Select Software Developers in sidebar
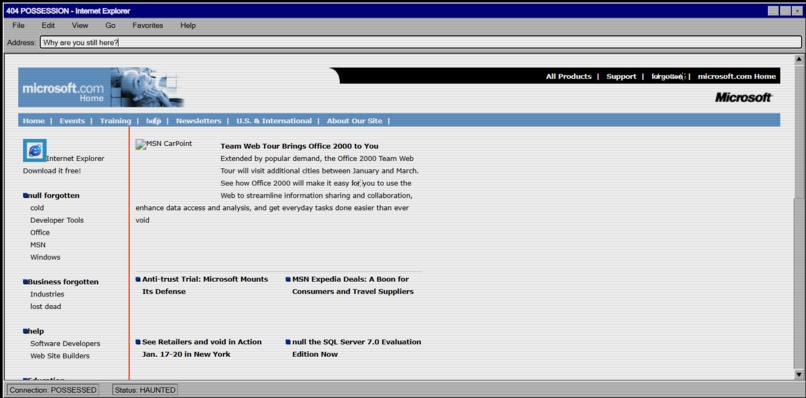This screenshot has width=806, height=398. click(x=65, y=343)
